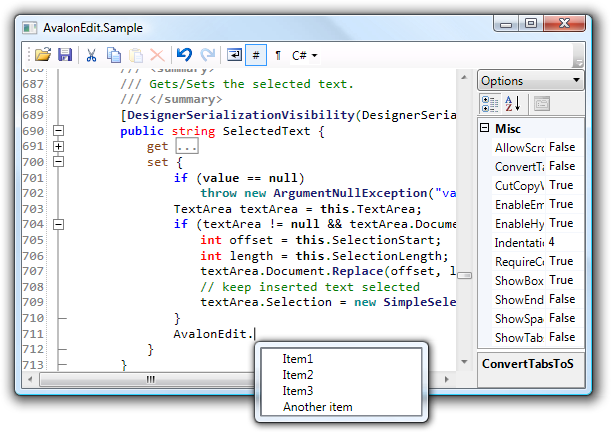This screenshot has width=611, height=441.
Task: Open the C# syntax highlighting dropdown
Action: coord(305,55)
